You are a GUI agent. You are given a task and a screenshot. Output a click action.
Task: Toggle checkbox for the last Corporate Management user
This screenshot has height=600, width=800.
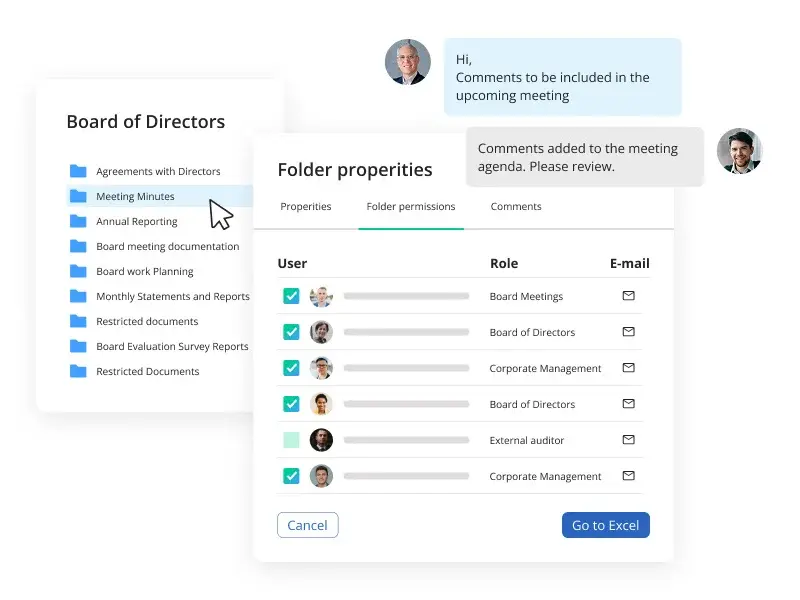291,476
